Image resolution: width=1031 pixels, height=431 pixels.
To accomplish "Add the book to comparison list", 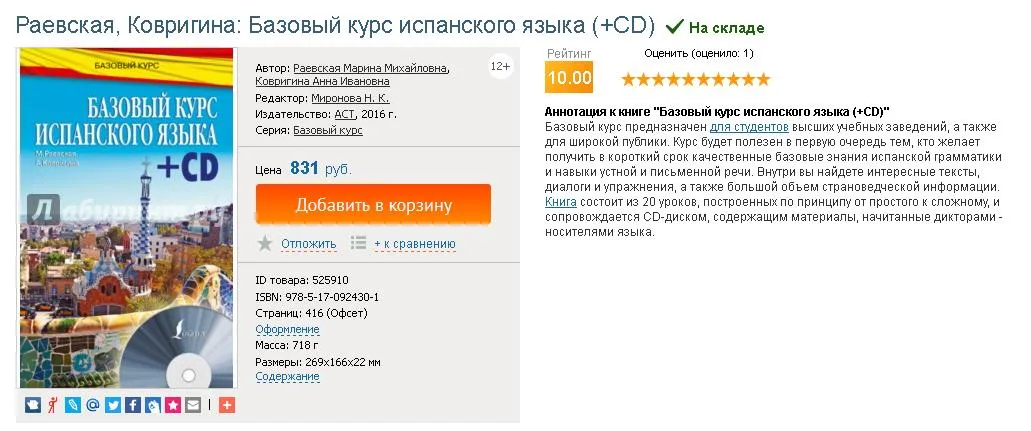I will pyautogui.click(x=414, y=243).
